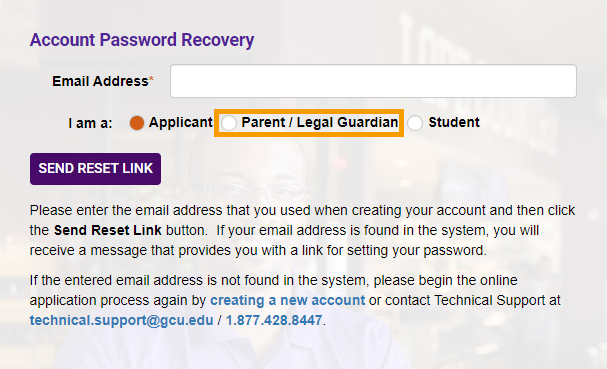Click the bold 'Send Reset Link' text in instructions
The height and width of the screenshot is (369, 607).
click(108, 230)
